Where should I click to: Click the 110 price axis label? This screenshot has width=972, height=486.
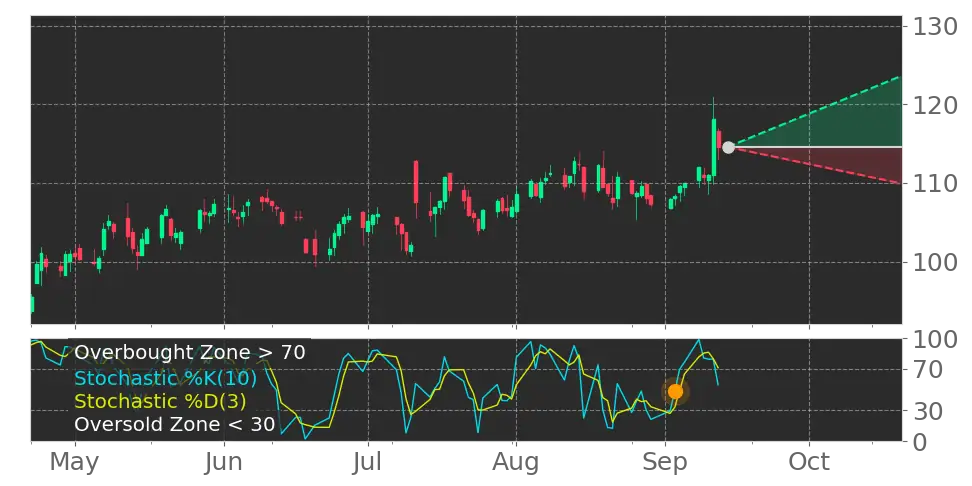(937, 183)
